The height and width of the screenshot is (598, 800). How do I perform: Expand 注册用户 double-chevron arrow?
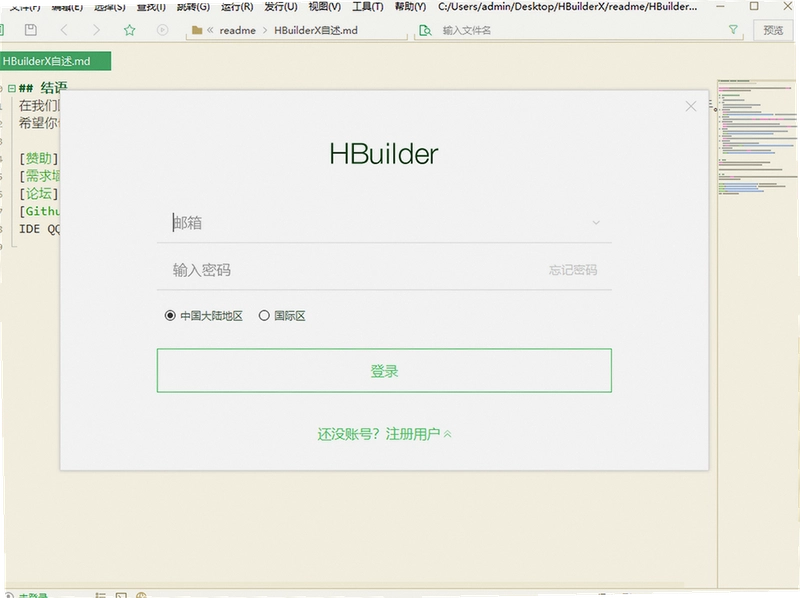pyautogui.click(x=447, y=434)
